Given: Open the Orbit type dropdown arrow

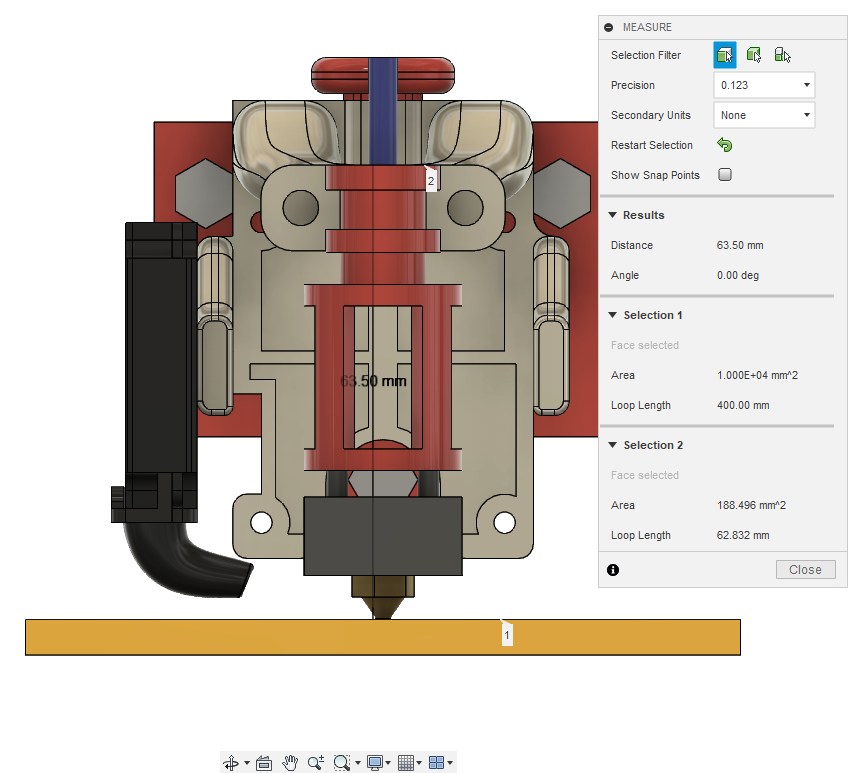Looking at the screenshot, I should (x=246, y=763).
